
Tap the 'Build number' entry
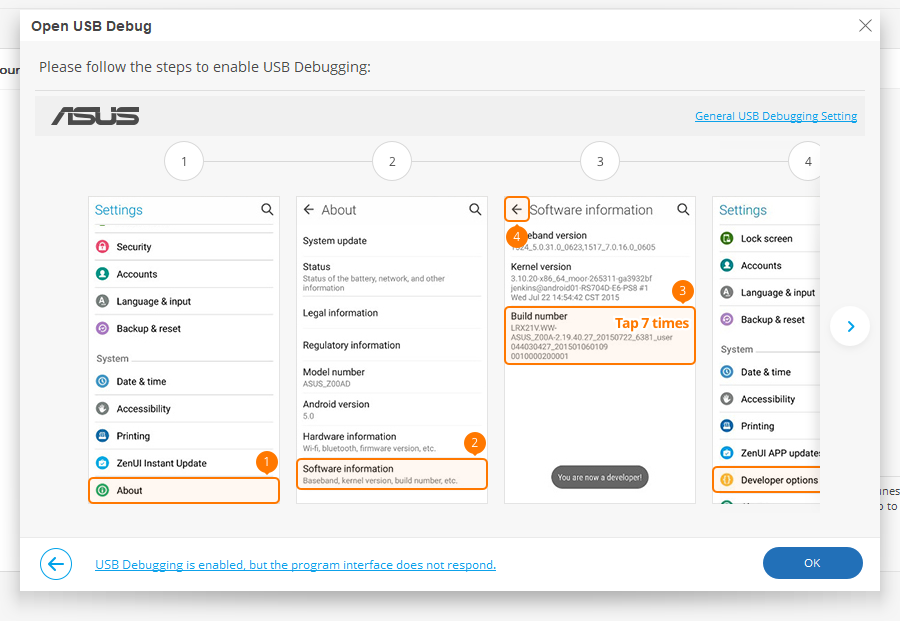[600, 336]
